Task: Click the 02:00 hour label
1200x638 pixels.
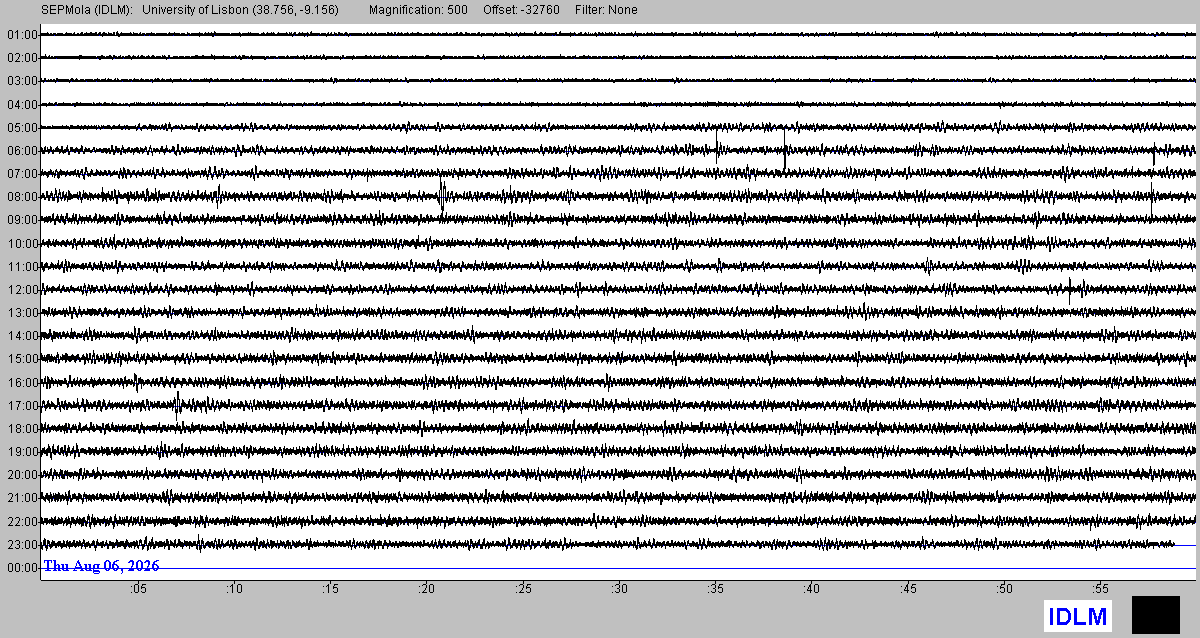Action: pyautogui.click(x=21, y=57)
